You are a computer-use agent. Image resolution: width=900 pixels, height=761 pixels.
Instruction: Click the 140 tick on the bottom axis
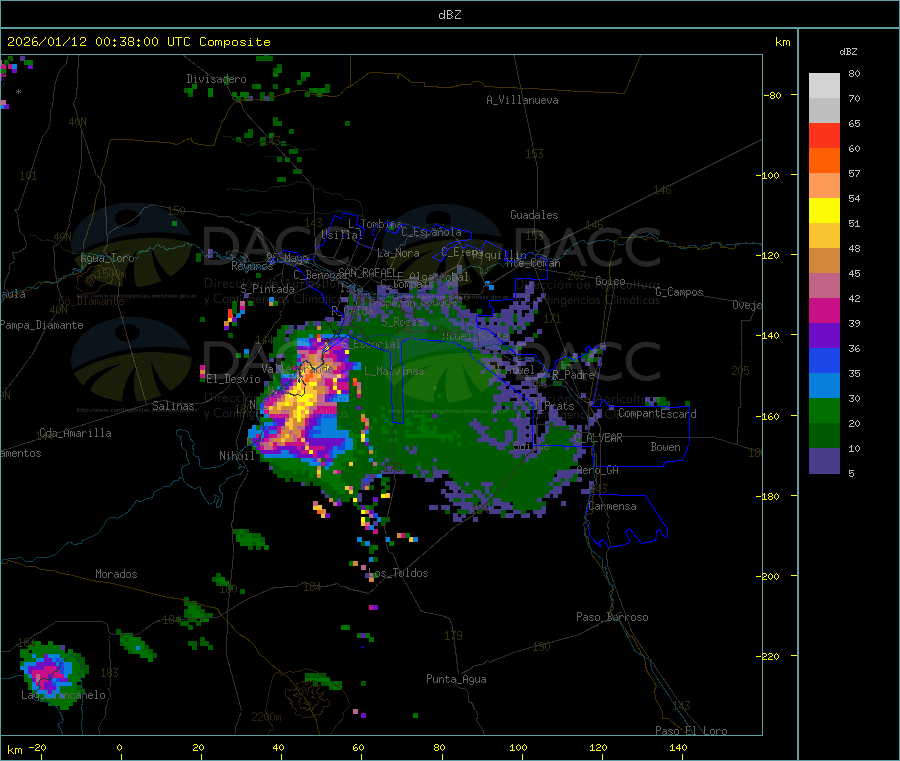678,747
